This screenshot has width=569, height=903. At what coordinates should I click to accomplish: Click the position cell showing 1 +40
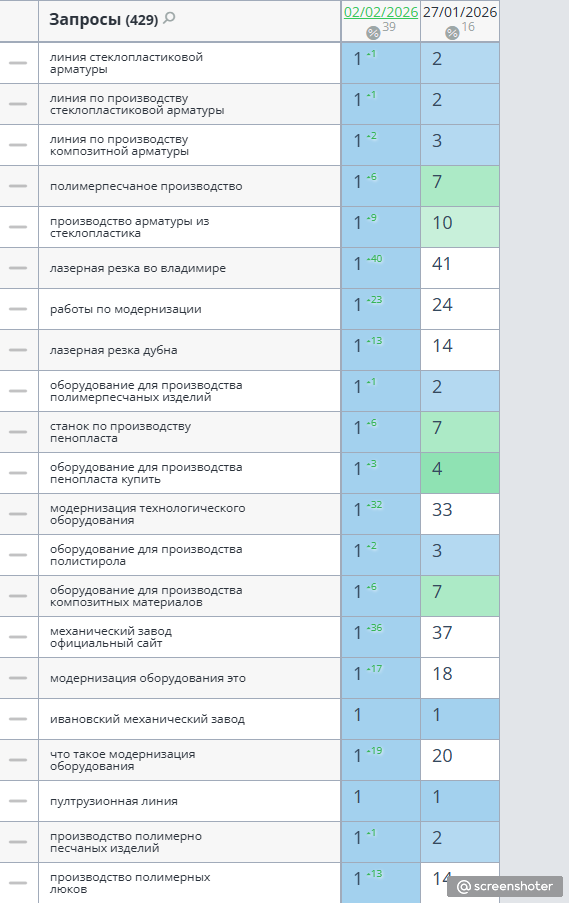[381, 268]
